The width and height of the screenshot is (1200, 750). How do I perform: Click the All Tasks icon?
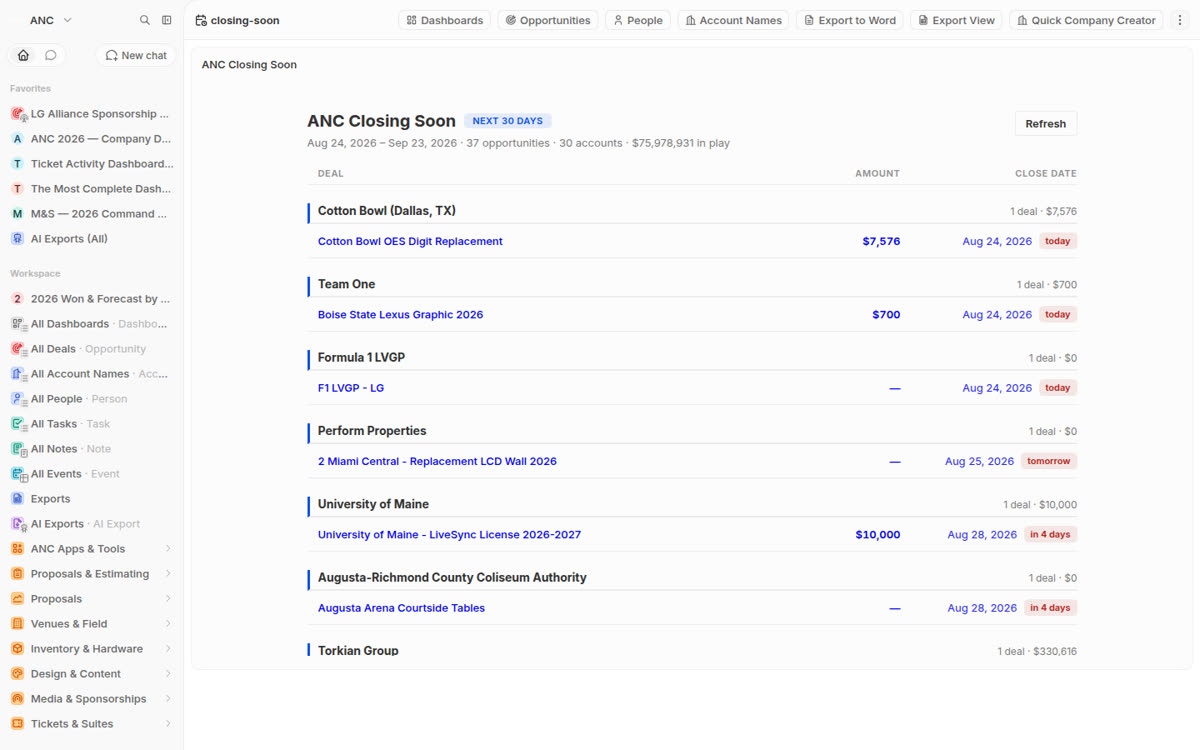click(18, 424)
